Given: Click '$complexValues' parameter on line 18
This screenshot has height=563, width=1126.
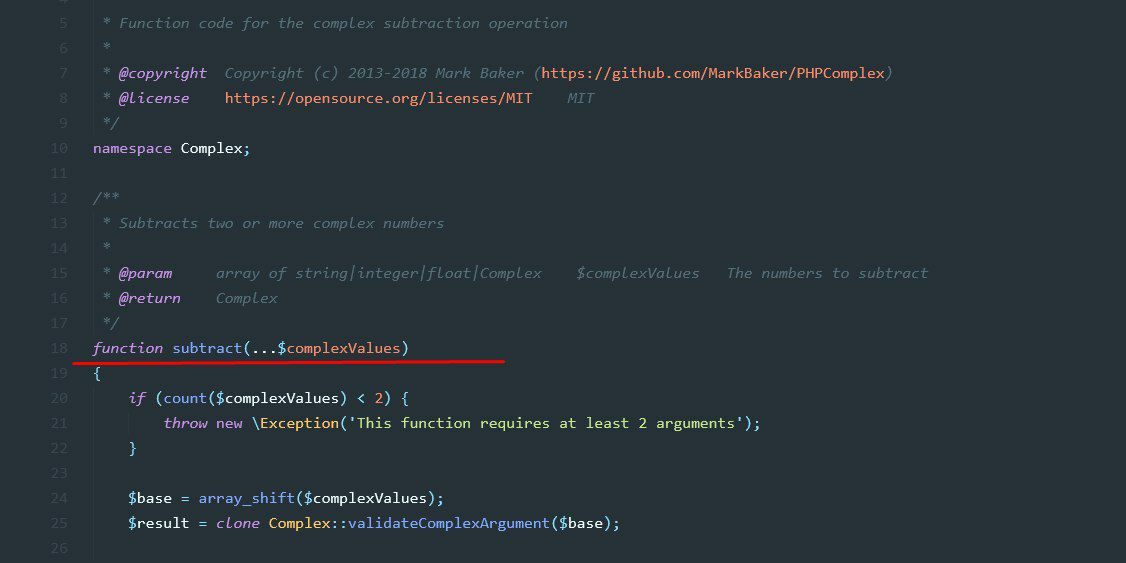Looking at the screenshot, I should click(x=339, y=348).
